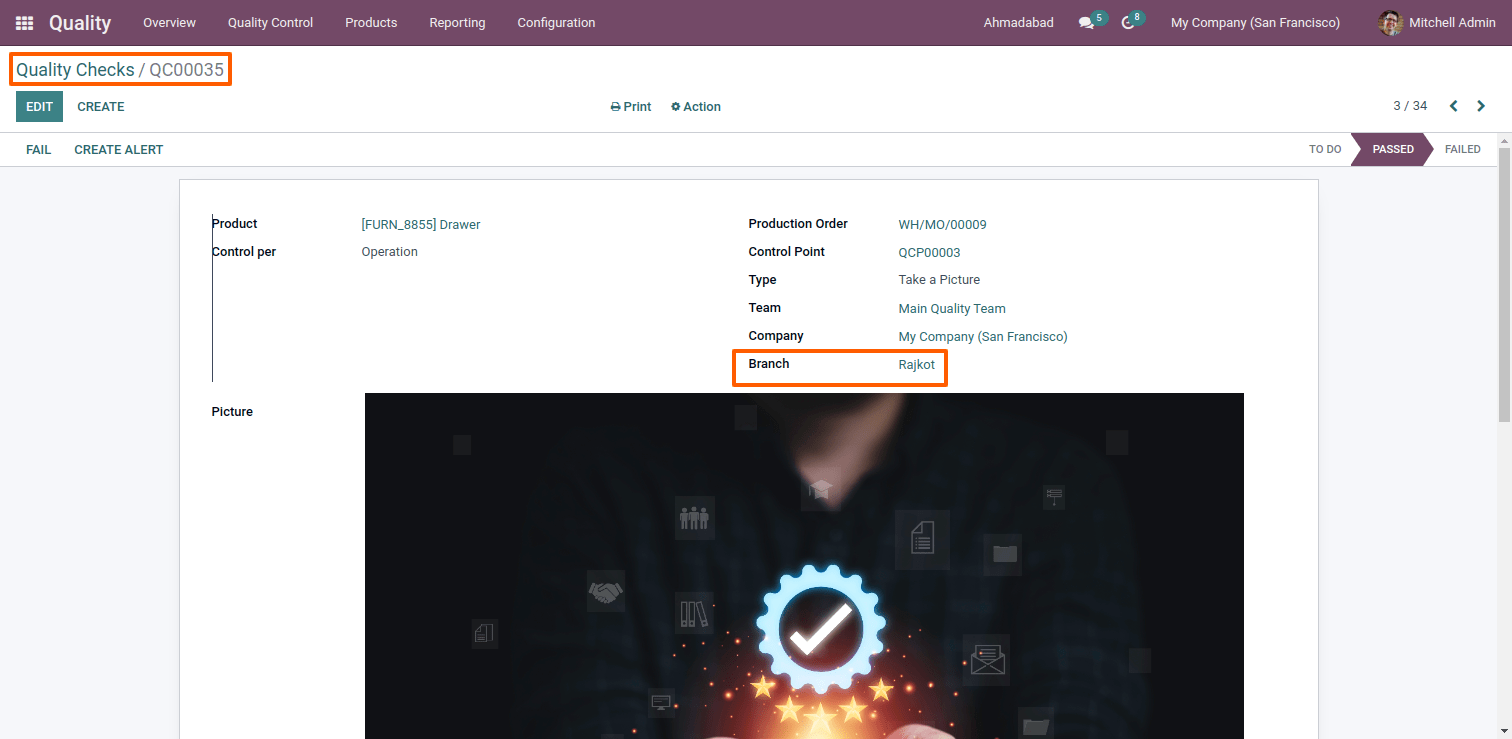
Task: Open the activities clock icon
Action: pyautogui.click(x=1128, y=23)
